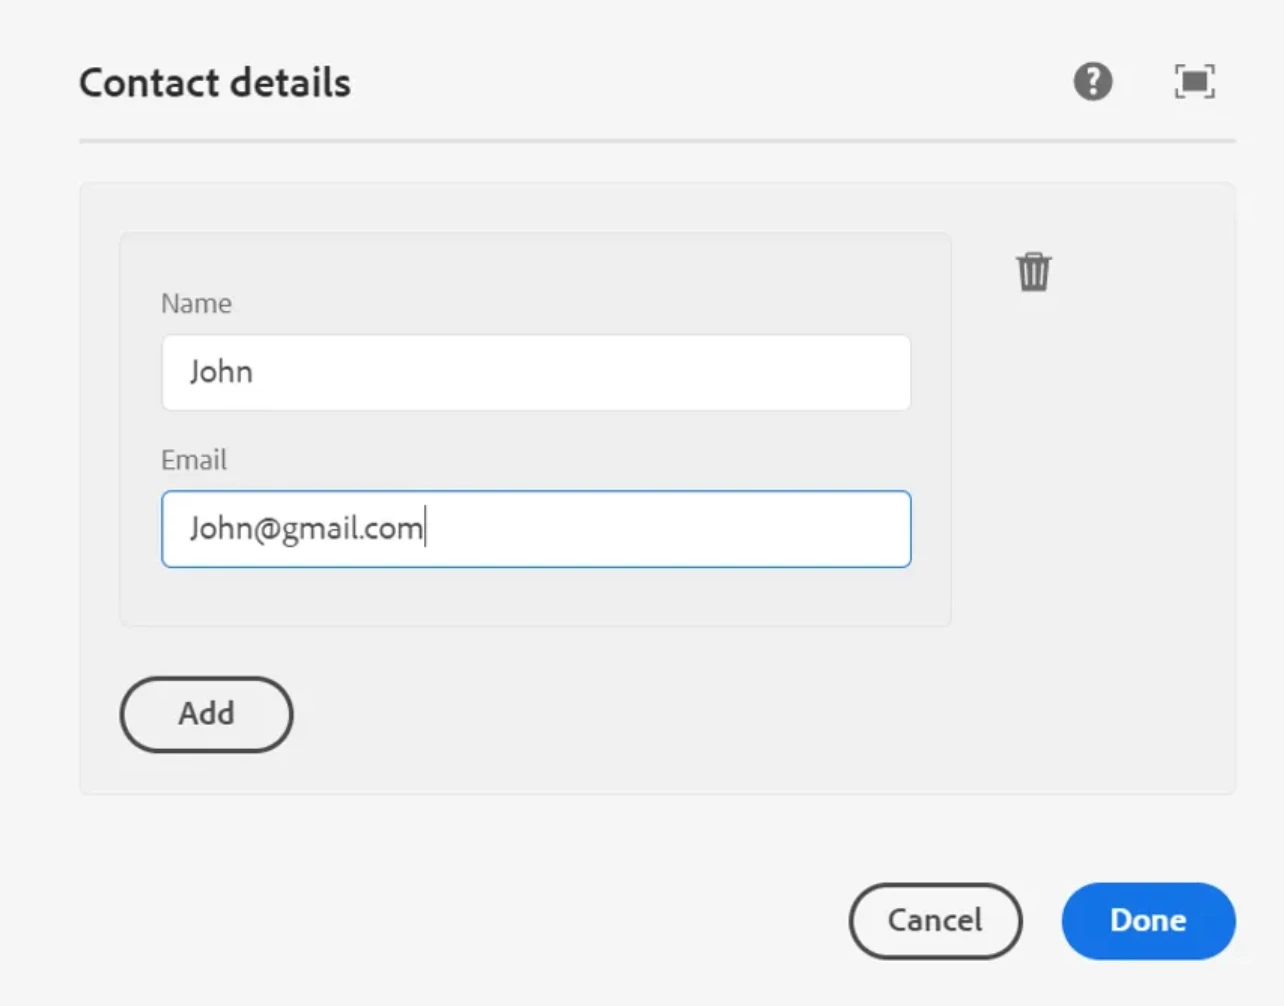This screenshot has height=1006, width=1284.
Task: Open help with the question mark icon
Action: point(1092,82)
